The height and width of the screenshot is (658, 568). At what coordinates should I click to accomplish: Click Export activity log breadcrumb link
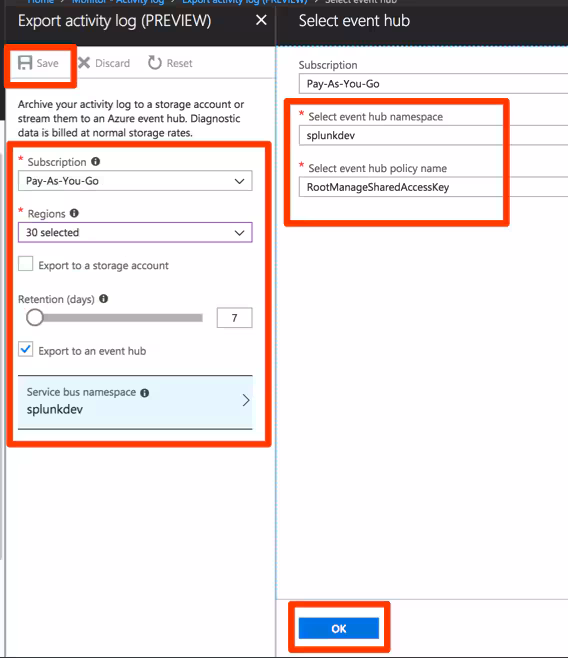[245, 2]
